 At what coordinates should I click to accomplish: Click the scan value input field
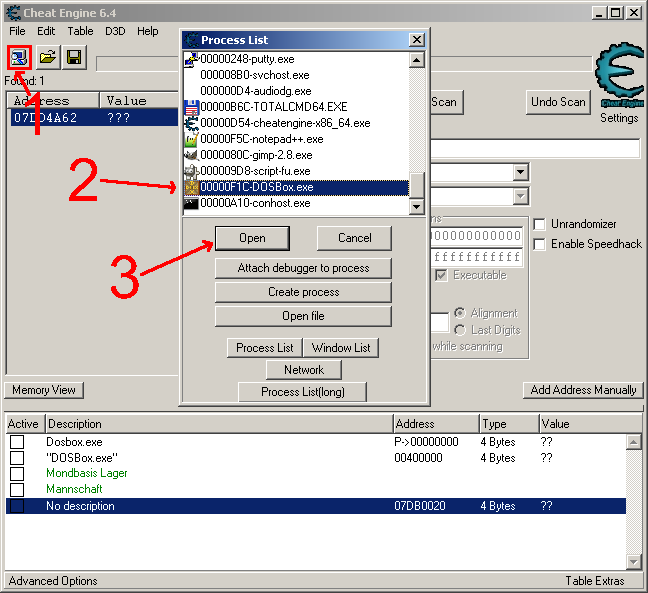coord(535,148)
